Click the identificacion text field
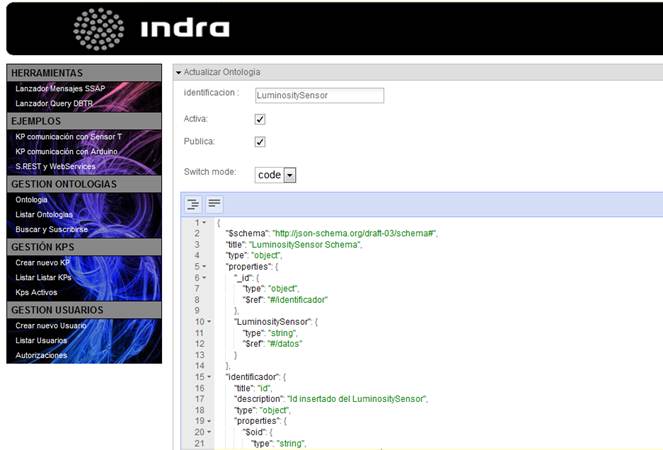Viewport: 663px width, 450px height. (319, 95)
